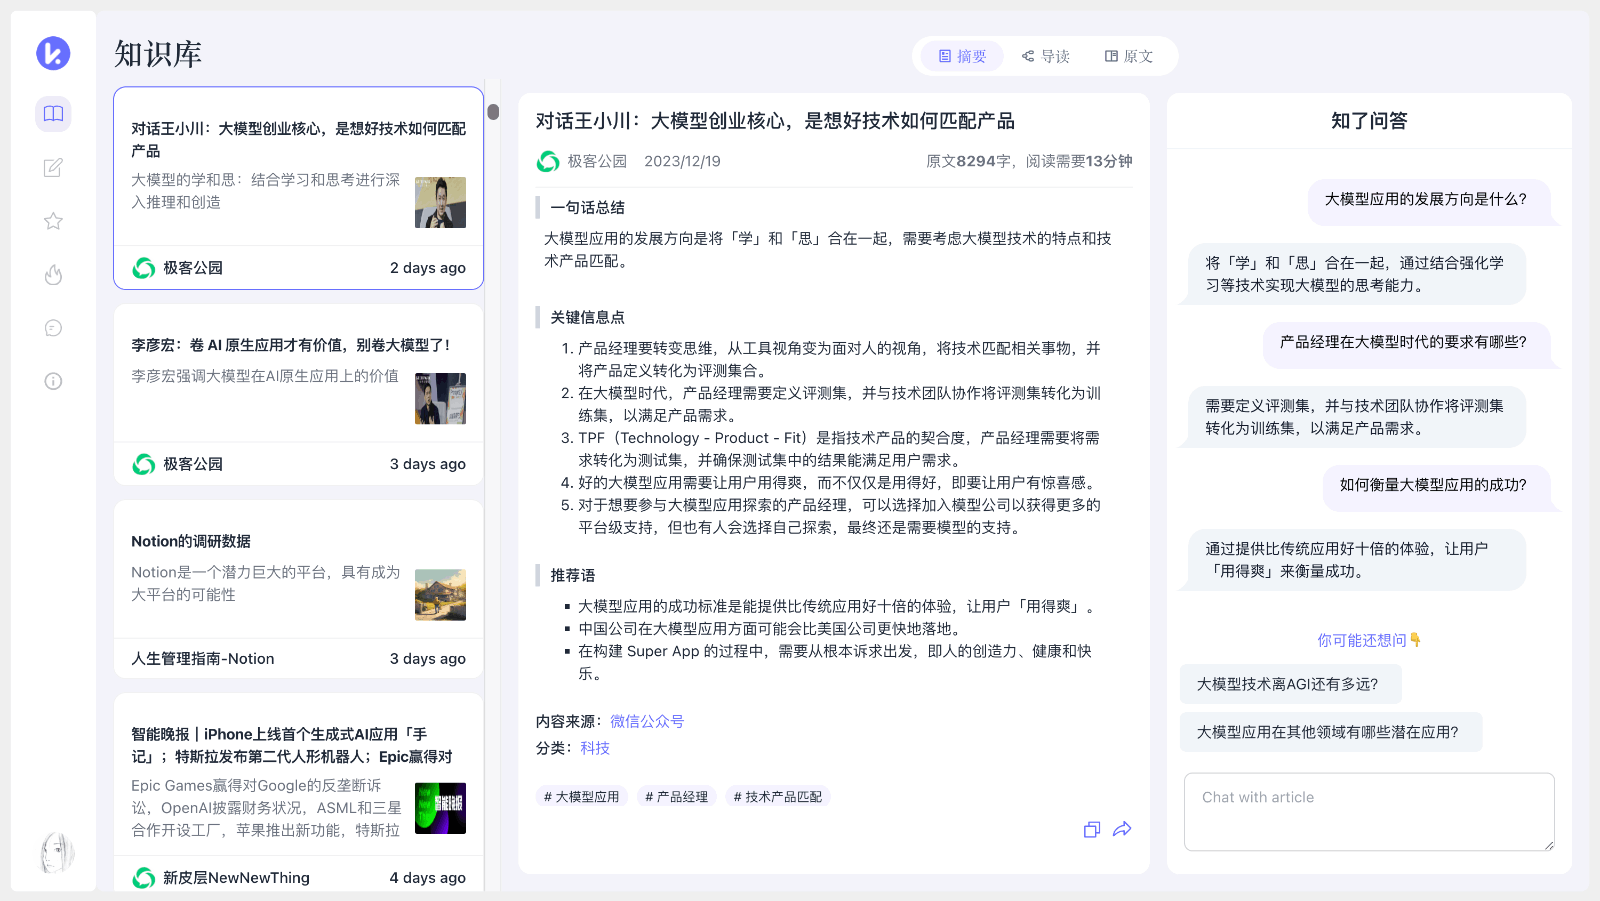
Task: Click the #大模型应用 tag
Action: 581,796
